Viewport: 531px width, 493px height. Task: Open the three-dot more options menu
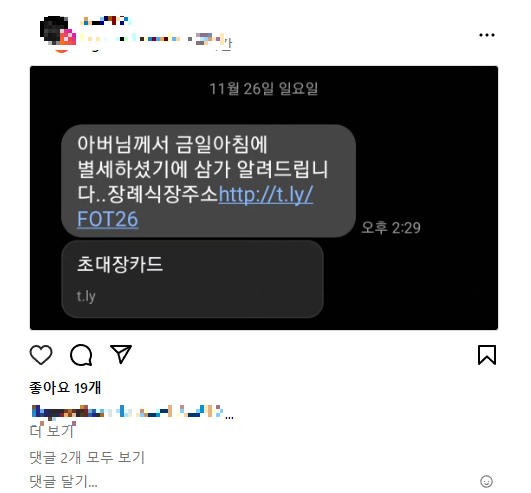pos(487,35)
